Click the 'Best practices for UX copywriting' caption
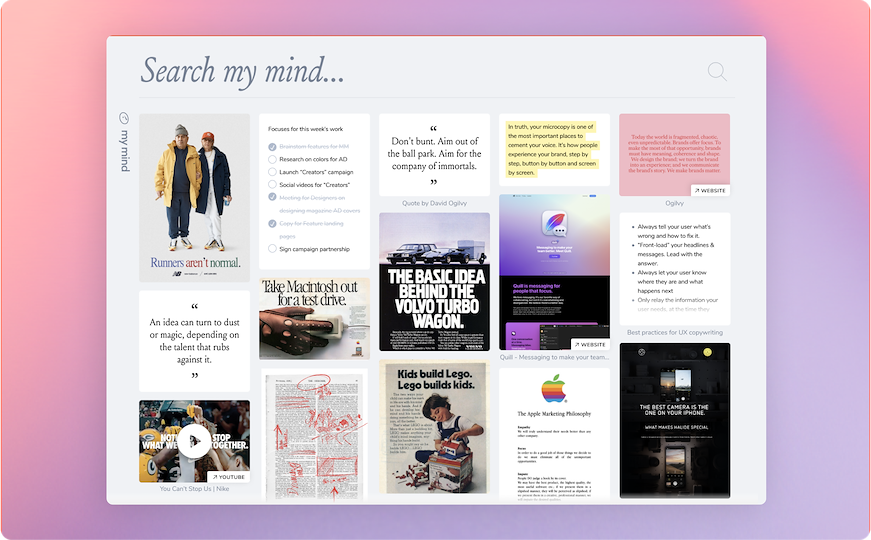Screen dimensions: 871x540 click(x=675, y=332)
